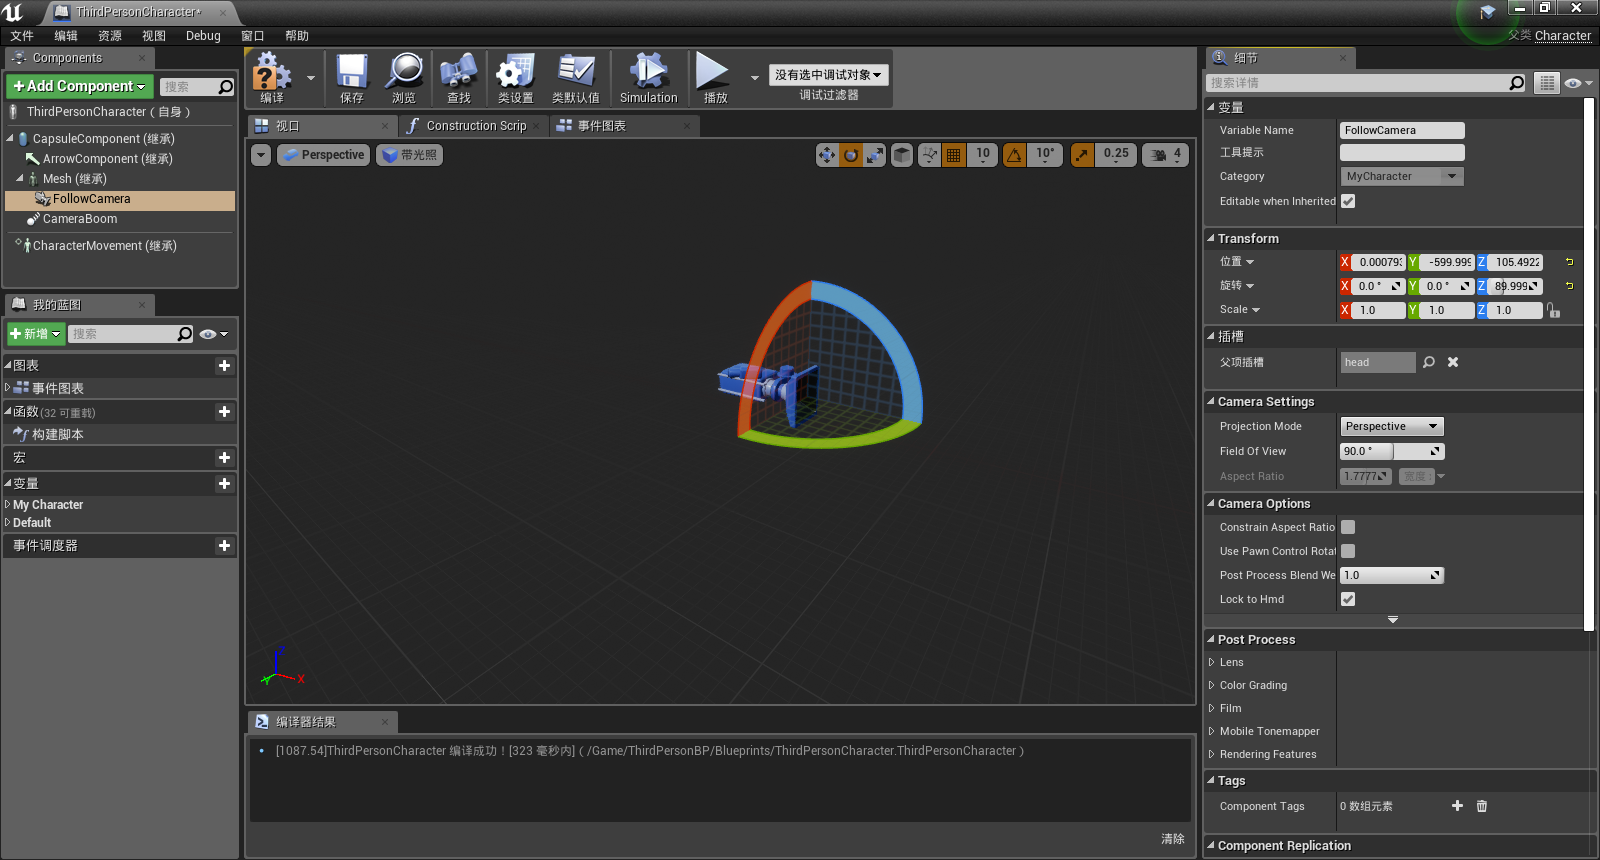Viewport: 1600px width, 860px height.
Task: Open rotation snap value 10° dropdown
Action: (x=1045, y=155)
